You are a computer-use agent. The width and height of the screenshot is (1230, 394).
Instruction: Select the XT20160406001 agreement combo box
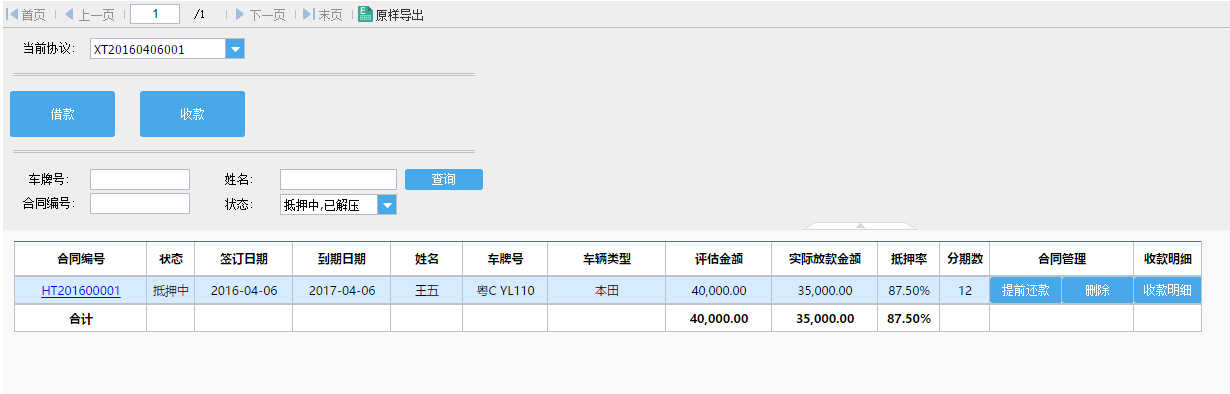tap(167, 49)
